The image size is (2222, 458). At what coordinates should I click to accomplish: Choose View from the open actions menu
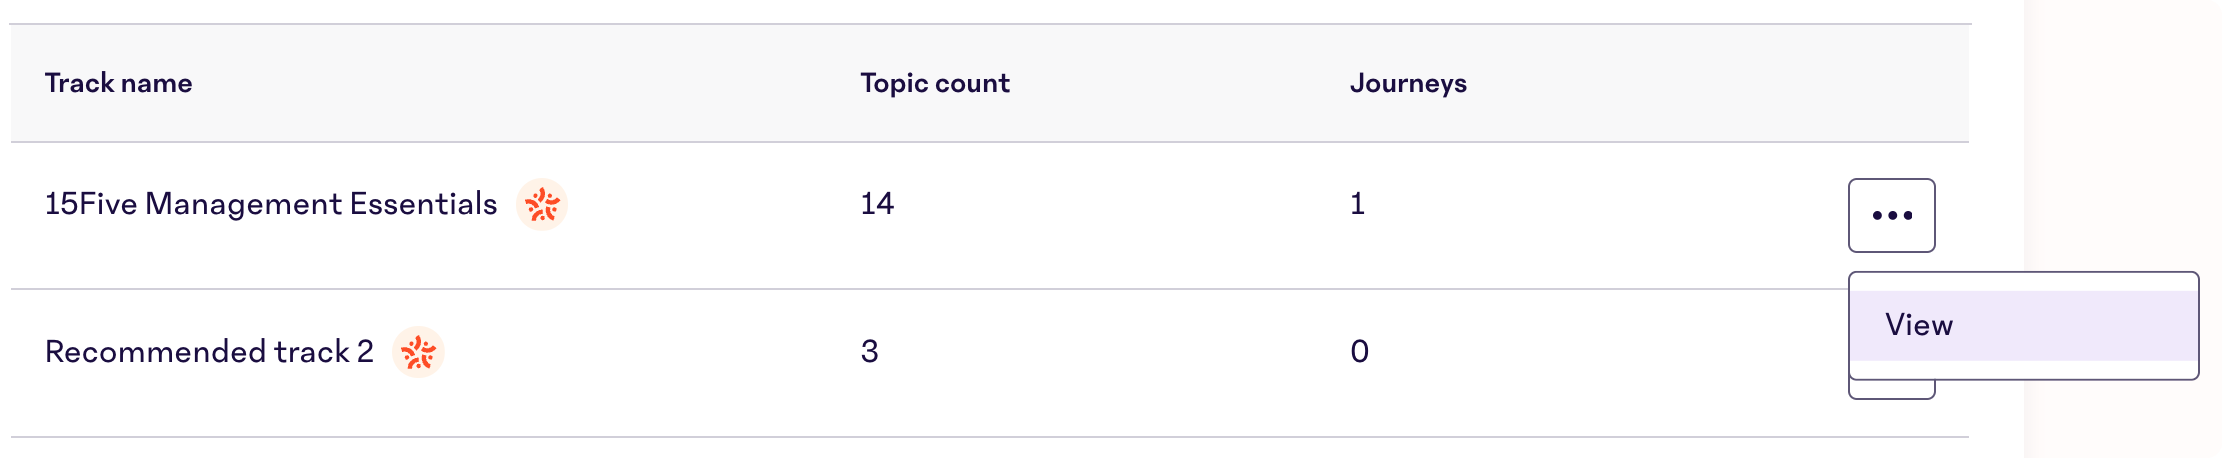[2023, 325]
